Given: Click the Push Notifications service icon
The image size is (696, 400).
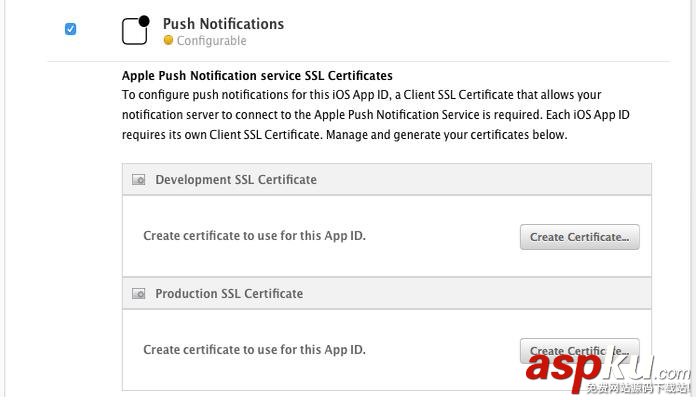Looking at the screenshot, I should pos(135,31).
